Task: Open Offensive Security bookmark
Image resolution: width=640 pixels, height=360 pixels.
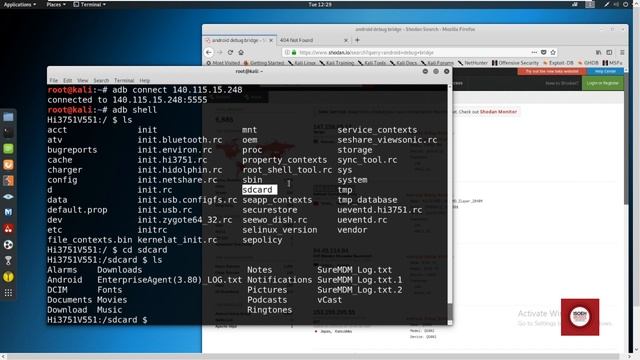Action: (516, 63)
